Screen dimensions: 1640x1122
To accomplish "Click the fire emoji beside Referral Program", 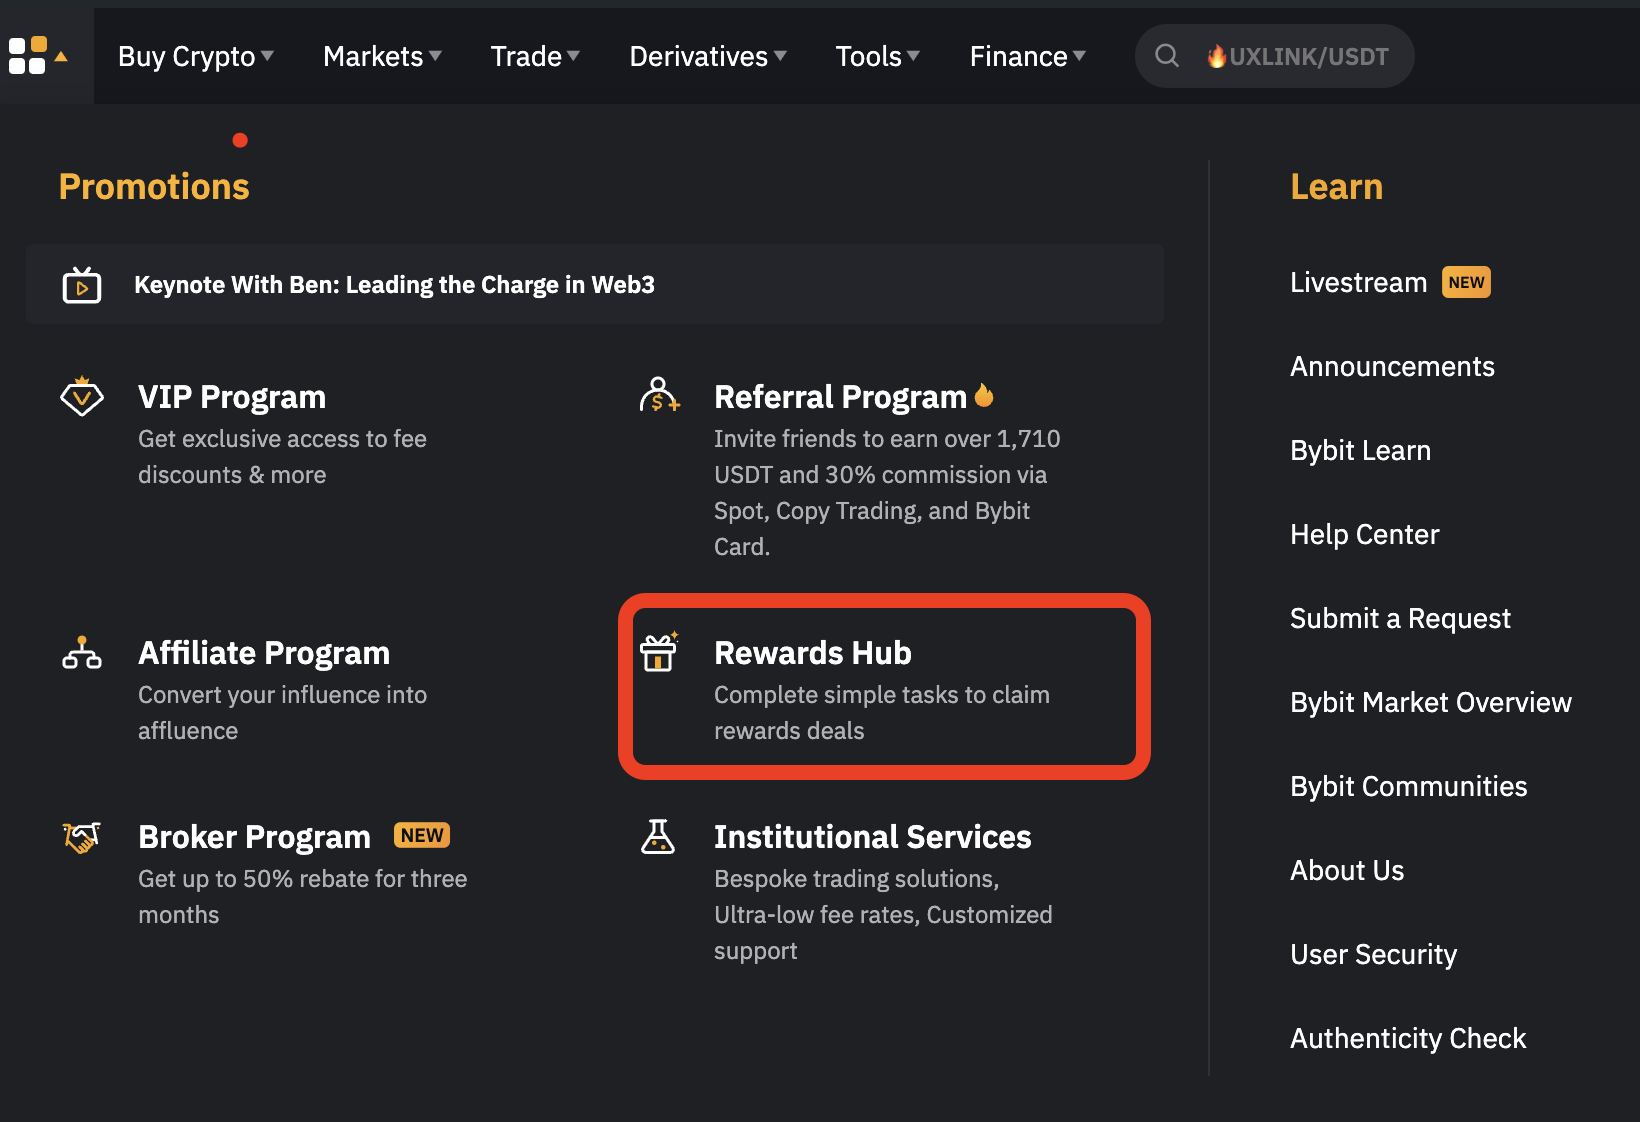I will [984, 395].
